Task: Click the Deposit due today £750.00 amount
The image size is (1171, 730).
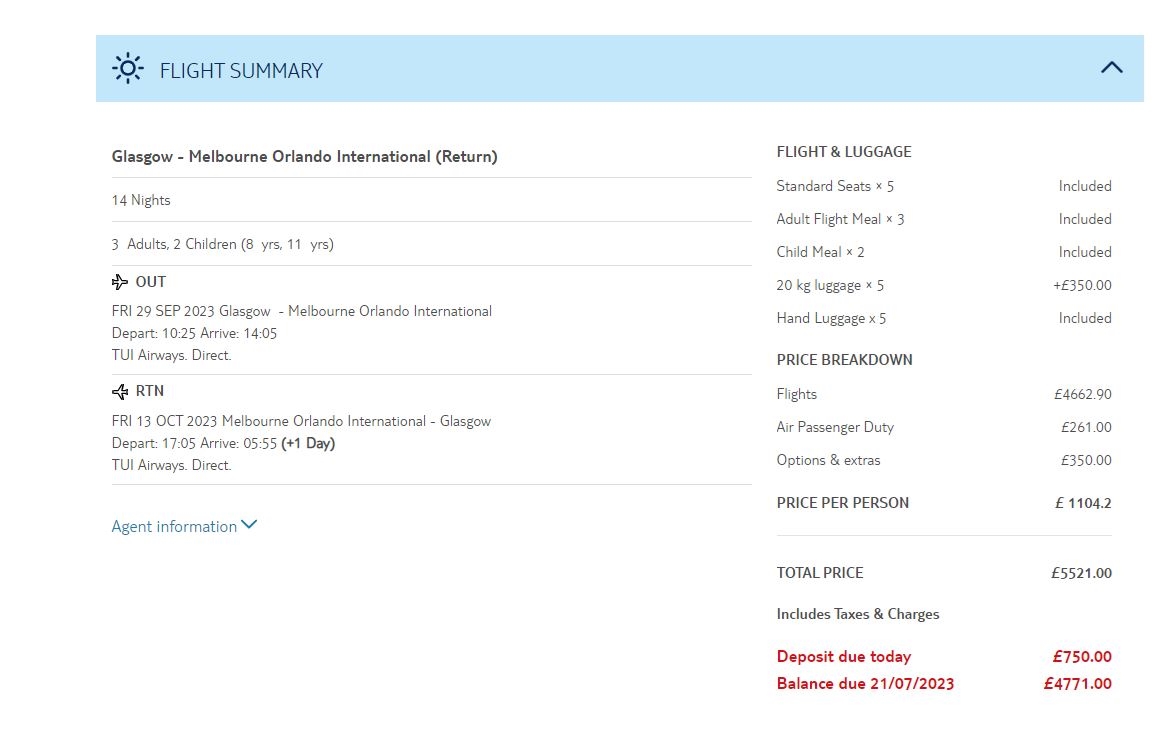Action: point(1082,658)
